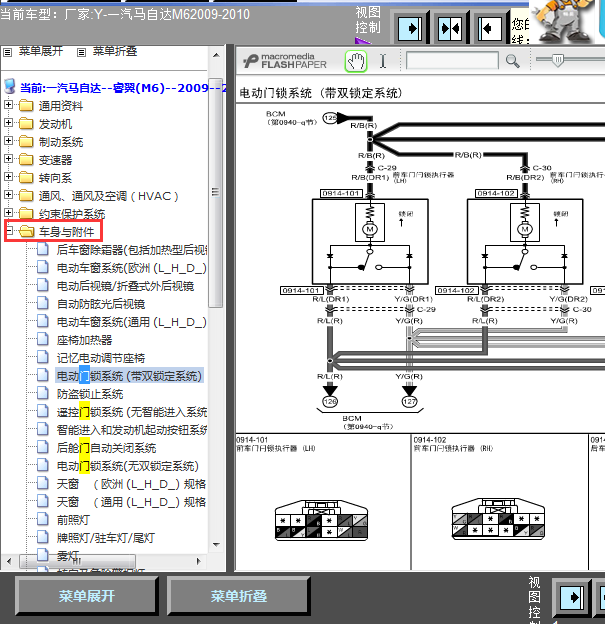The width and height of the screenshot is (605, 624).
Task: Expand the 约束保护系统 tree node
Action: click(x=8, y=212)
